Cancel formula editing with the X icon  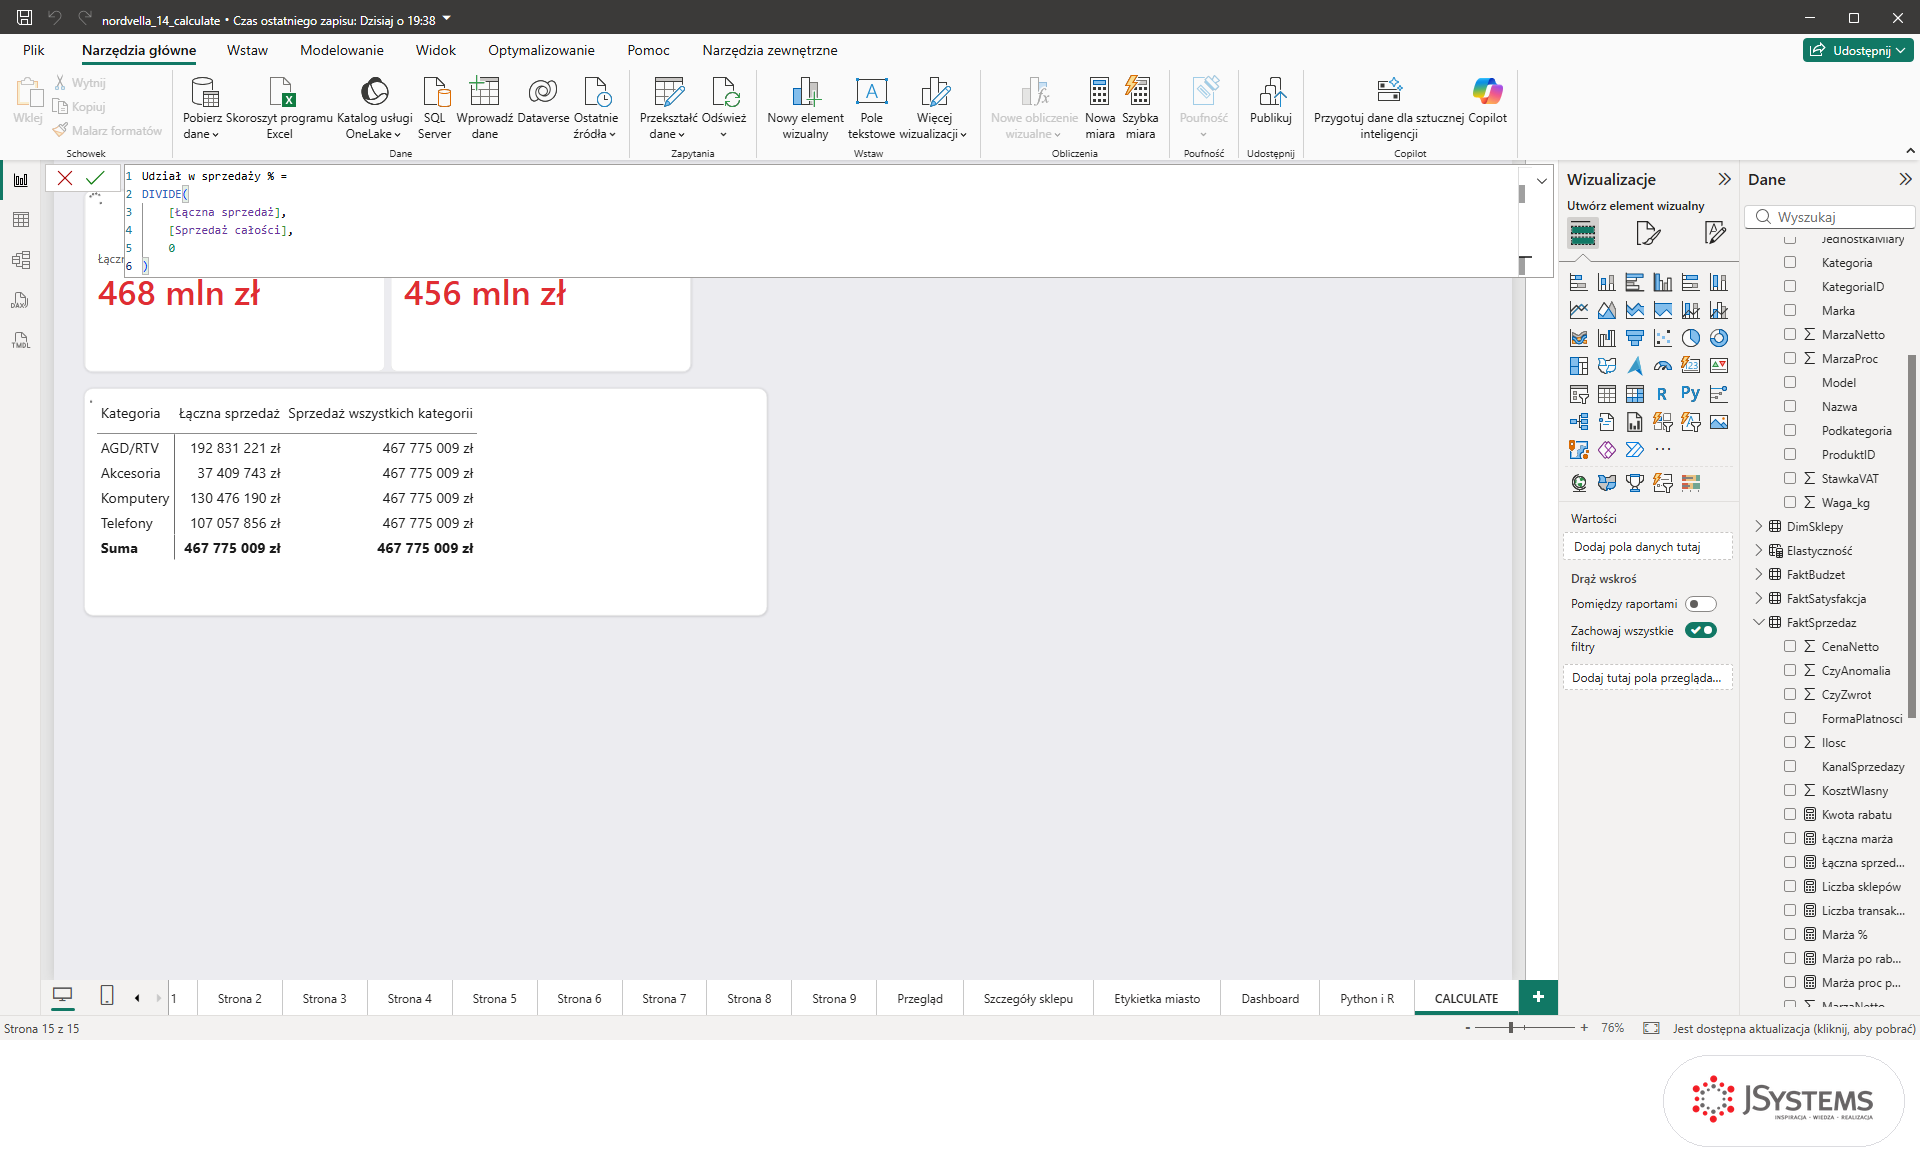65,178
